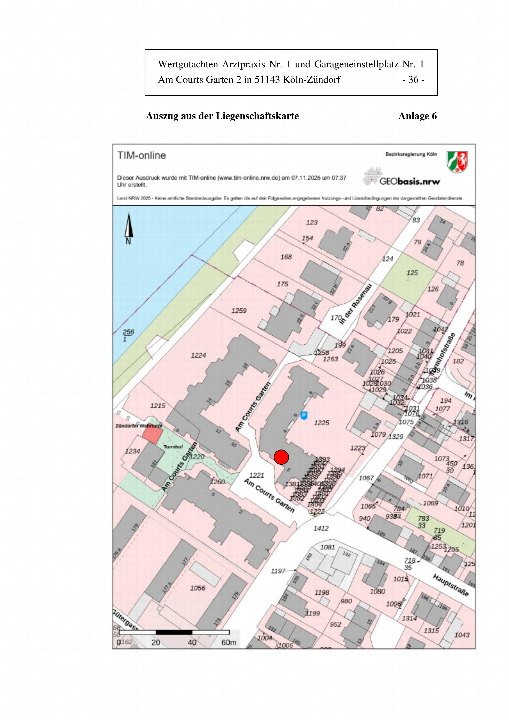
Task: Click the GEObasis.nrw logo
Action: click(402, 177)
